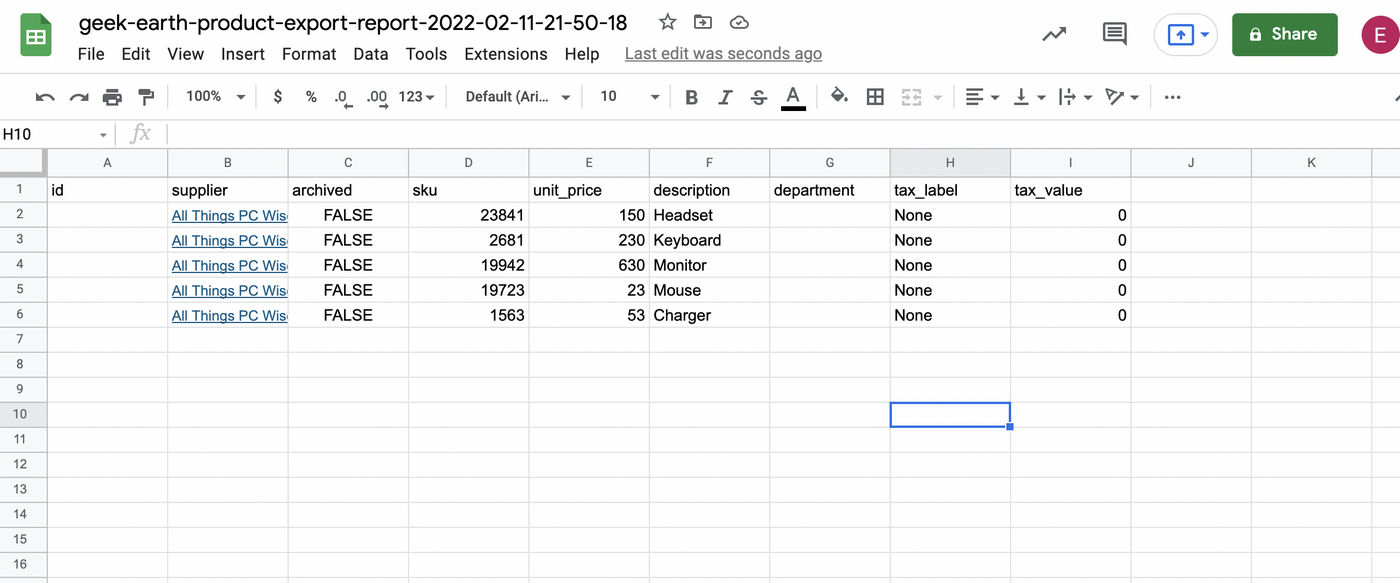
Task: Toggle italic formatting
Action: click(x=725, y=97)
